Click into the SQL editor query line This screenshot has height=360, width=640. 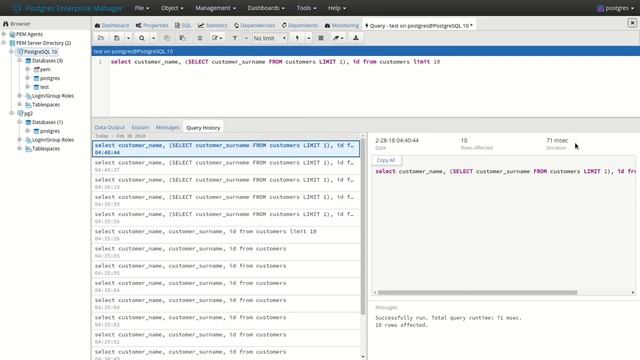(276, 62)
